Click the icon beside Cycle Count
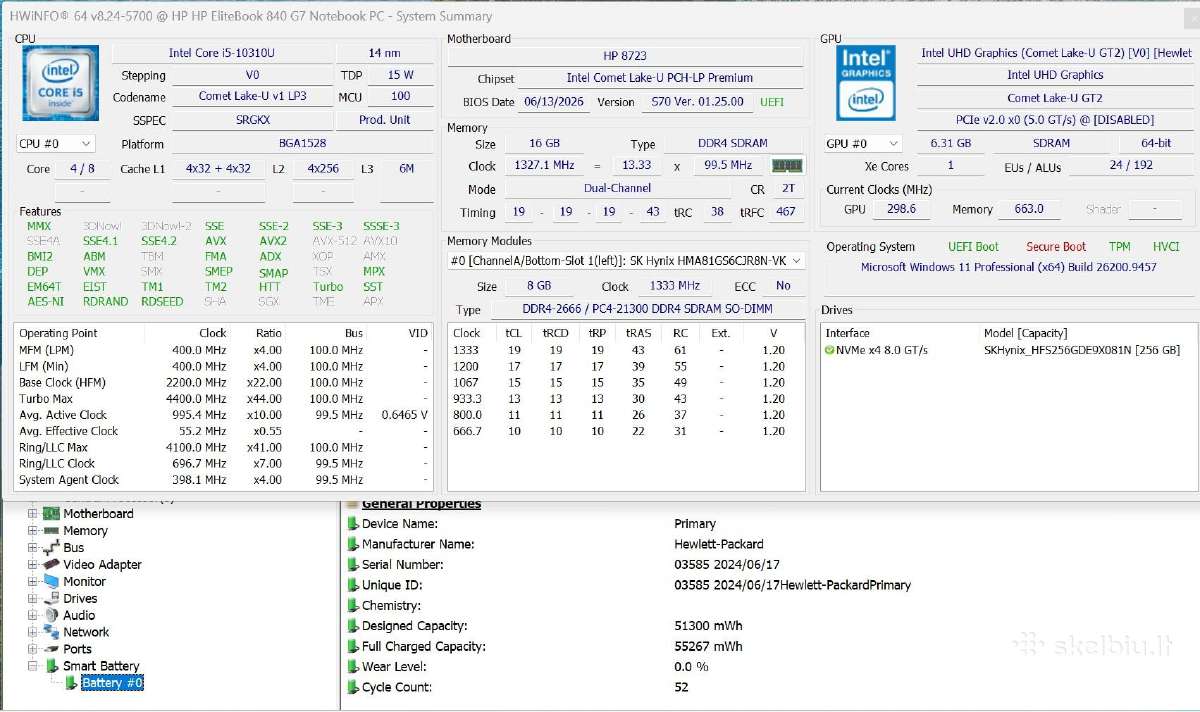The image size is (1200, 712). coord(353,688)
